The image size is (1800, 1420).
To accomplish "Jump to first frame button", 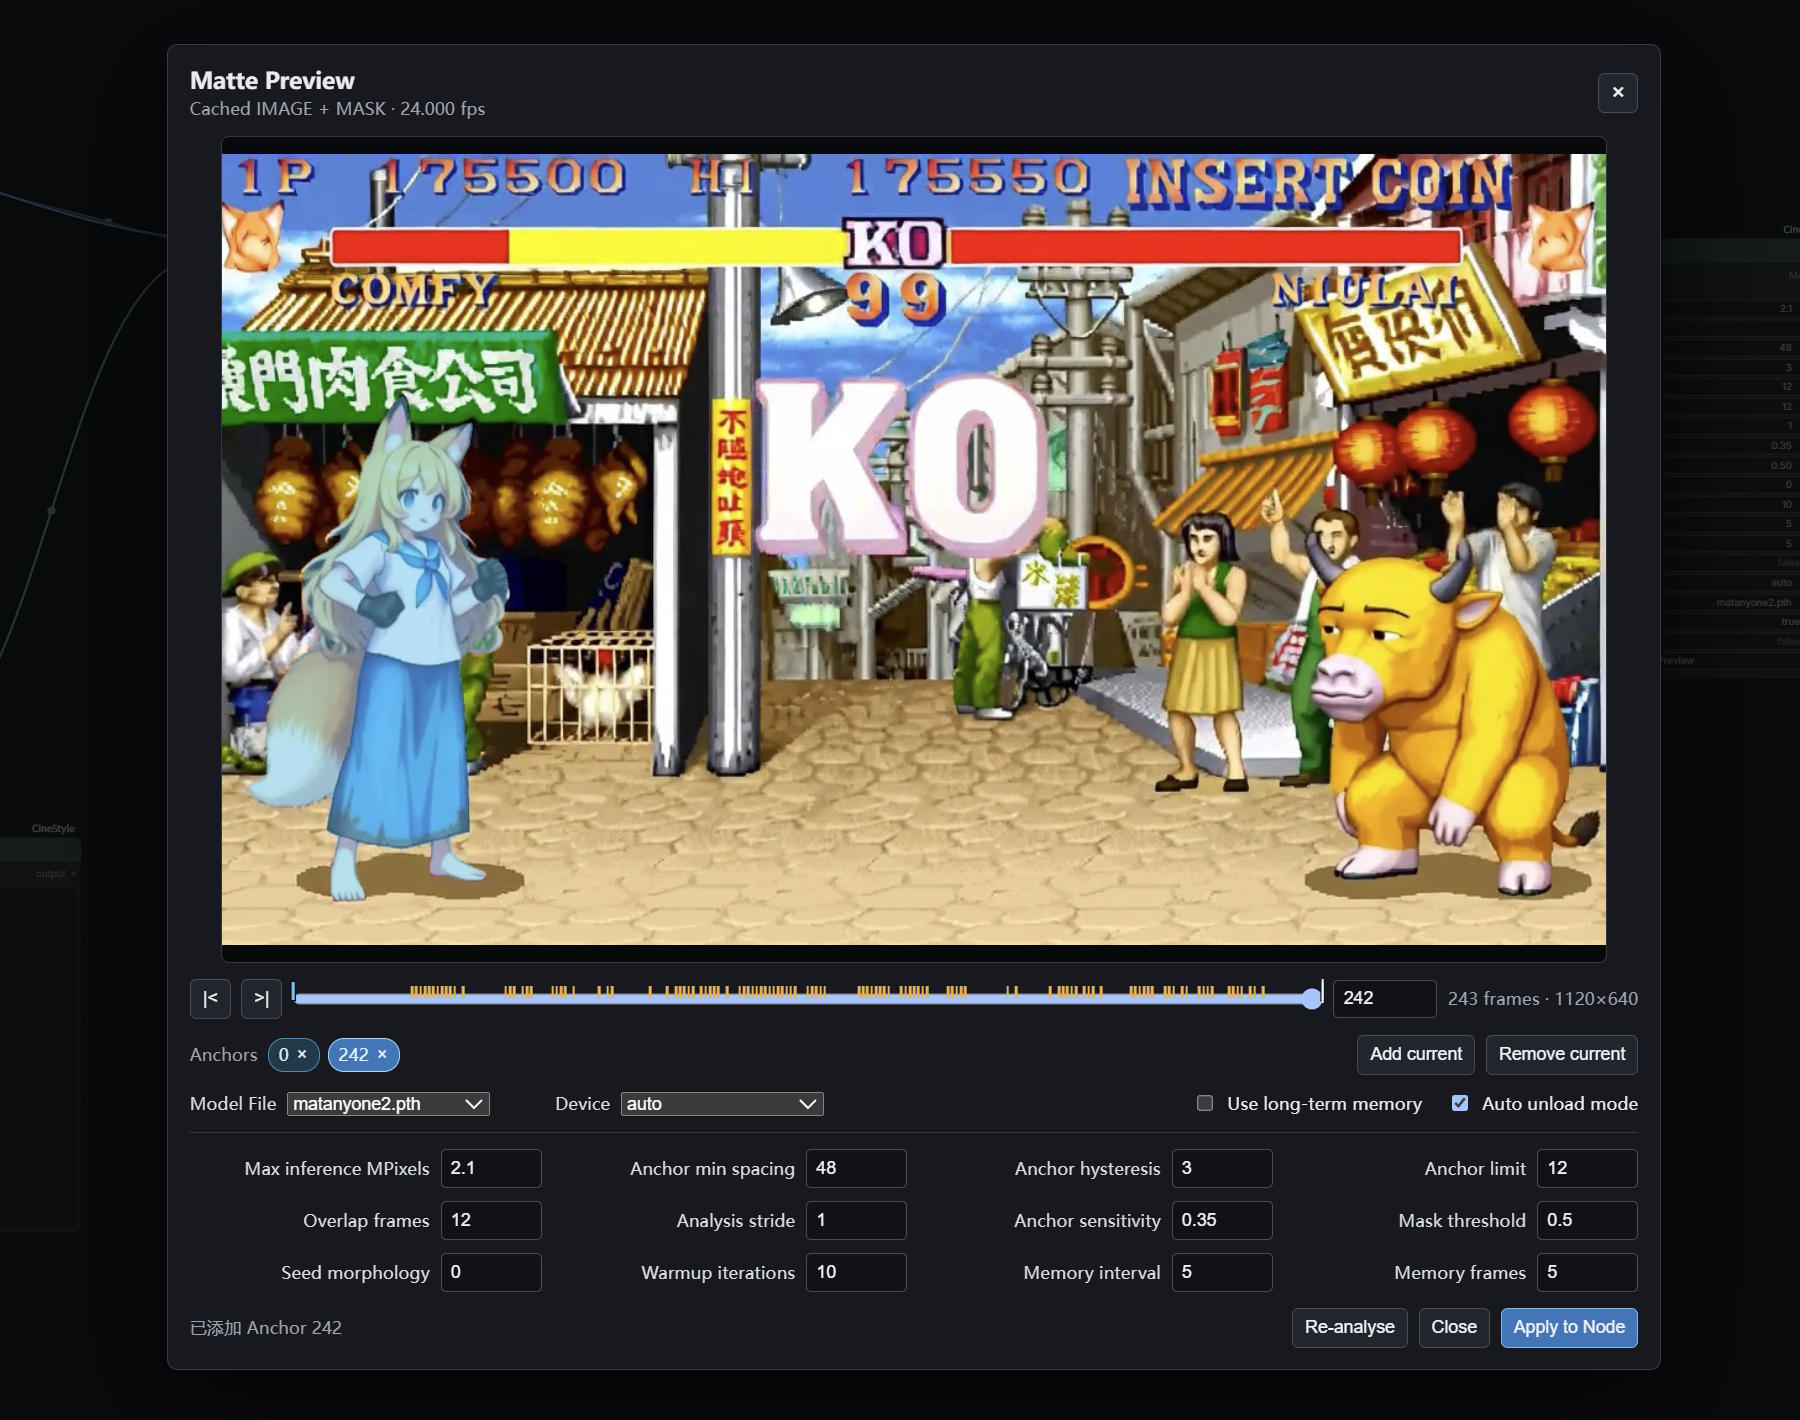I will point(210,998).
